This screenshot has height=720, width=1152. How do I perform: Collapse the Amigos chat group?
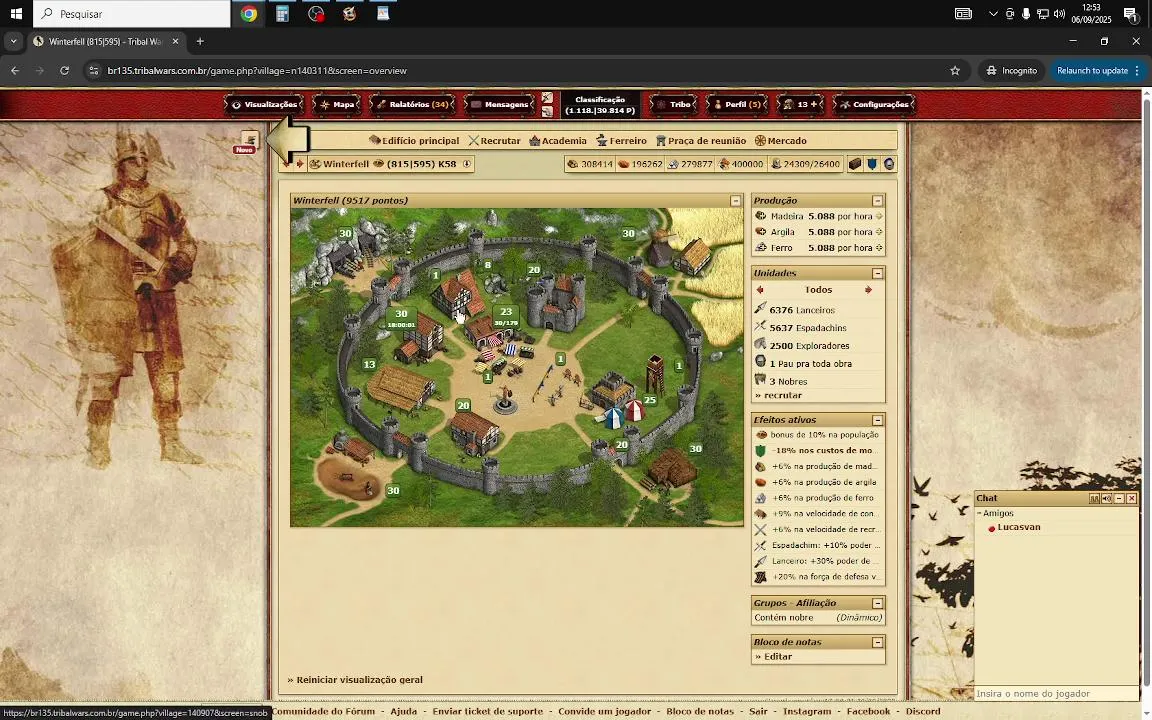[979, 514]
